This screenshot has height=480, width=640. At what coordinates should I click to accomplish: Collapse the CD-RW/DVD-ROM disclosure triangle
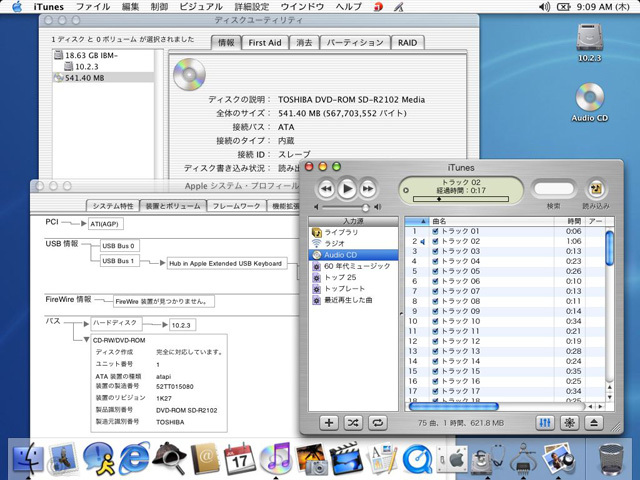pyautogui.click(x=86, y=339)
